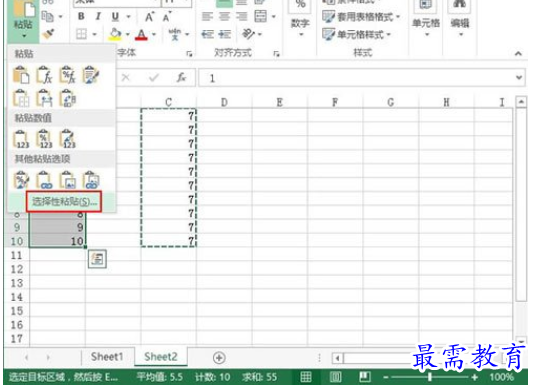
Task: Choose Values and Source Formatting paste icon
Action: click(67, 139)
